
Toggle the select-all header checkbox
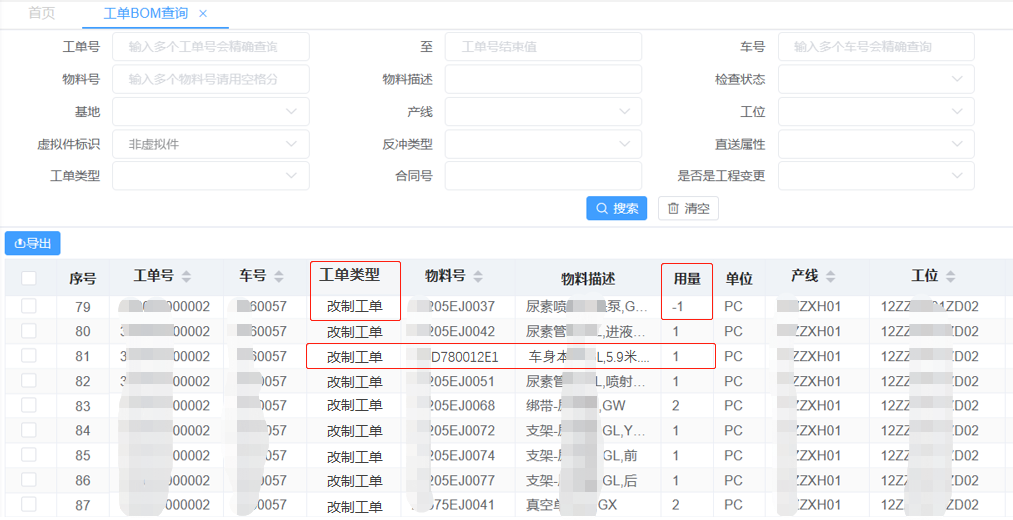[x=29, y=278]
